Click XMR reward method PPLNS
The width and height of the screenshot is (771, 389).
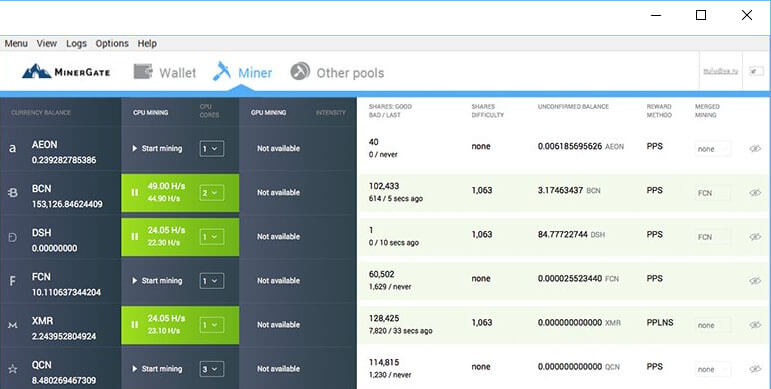coord(660,323)
